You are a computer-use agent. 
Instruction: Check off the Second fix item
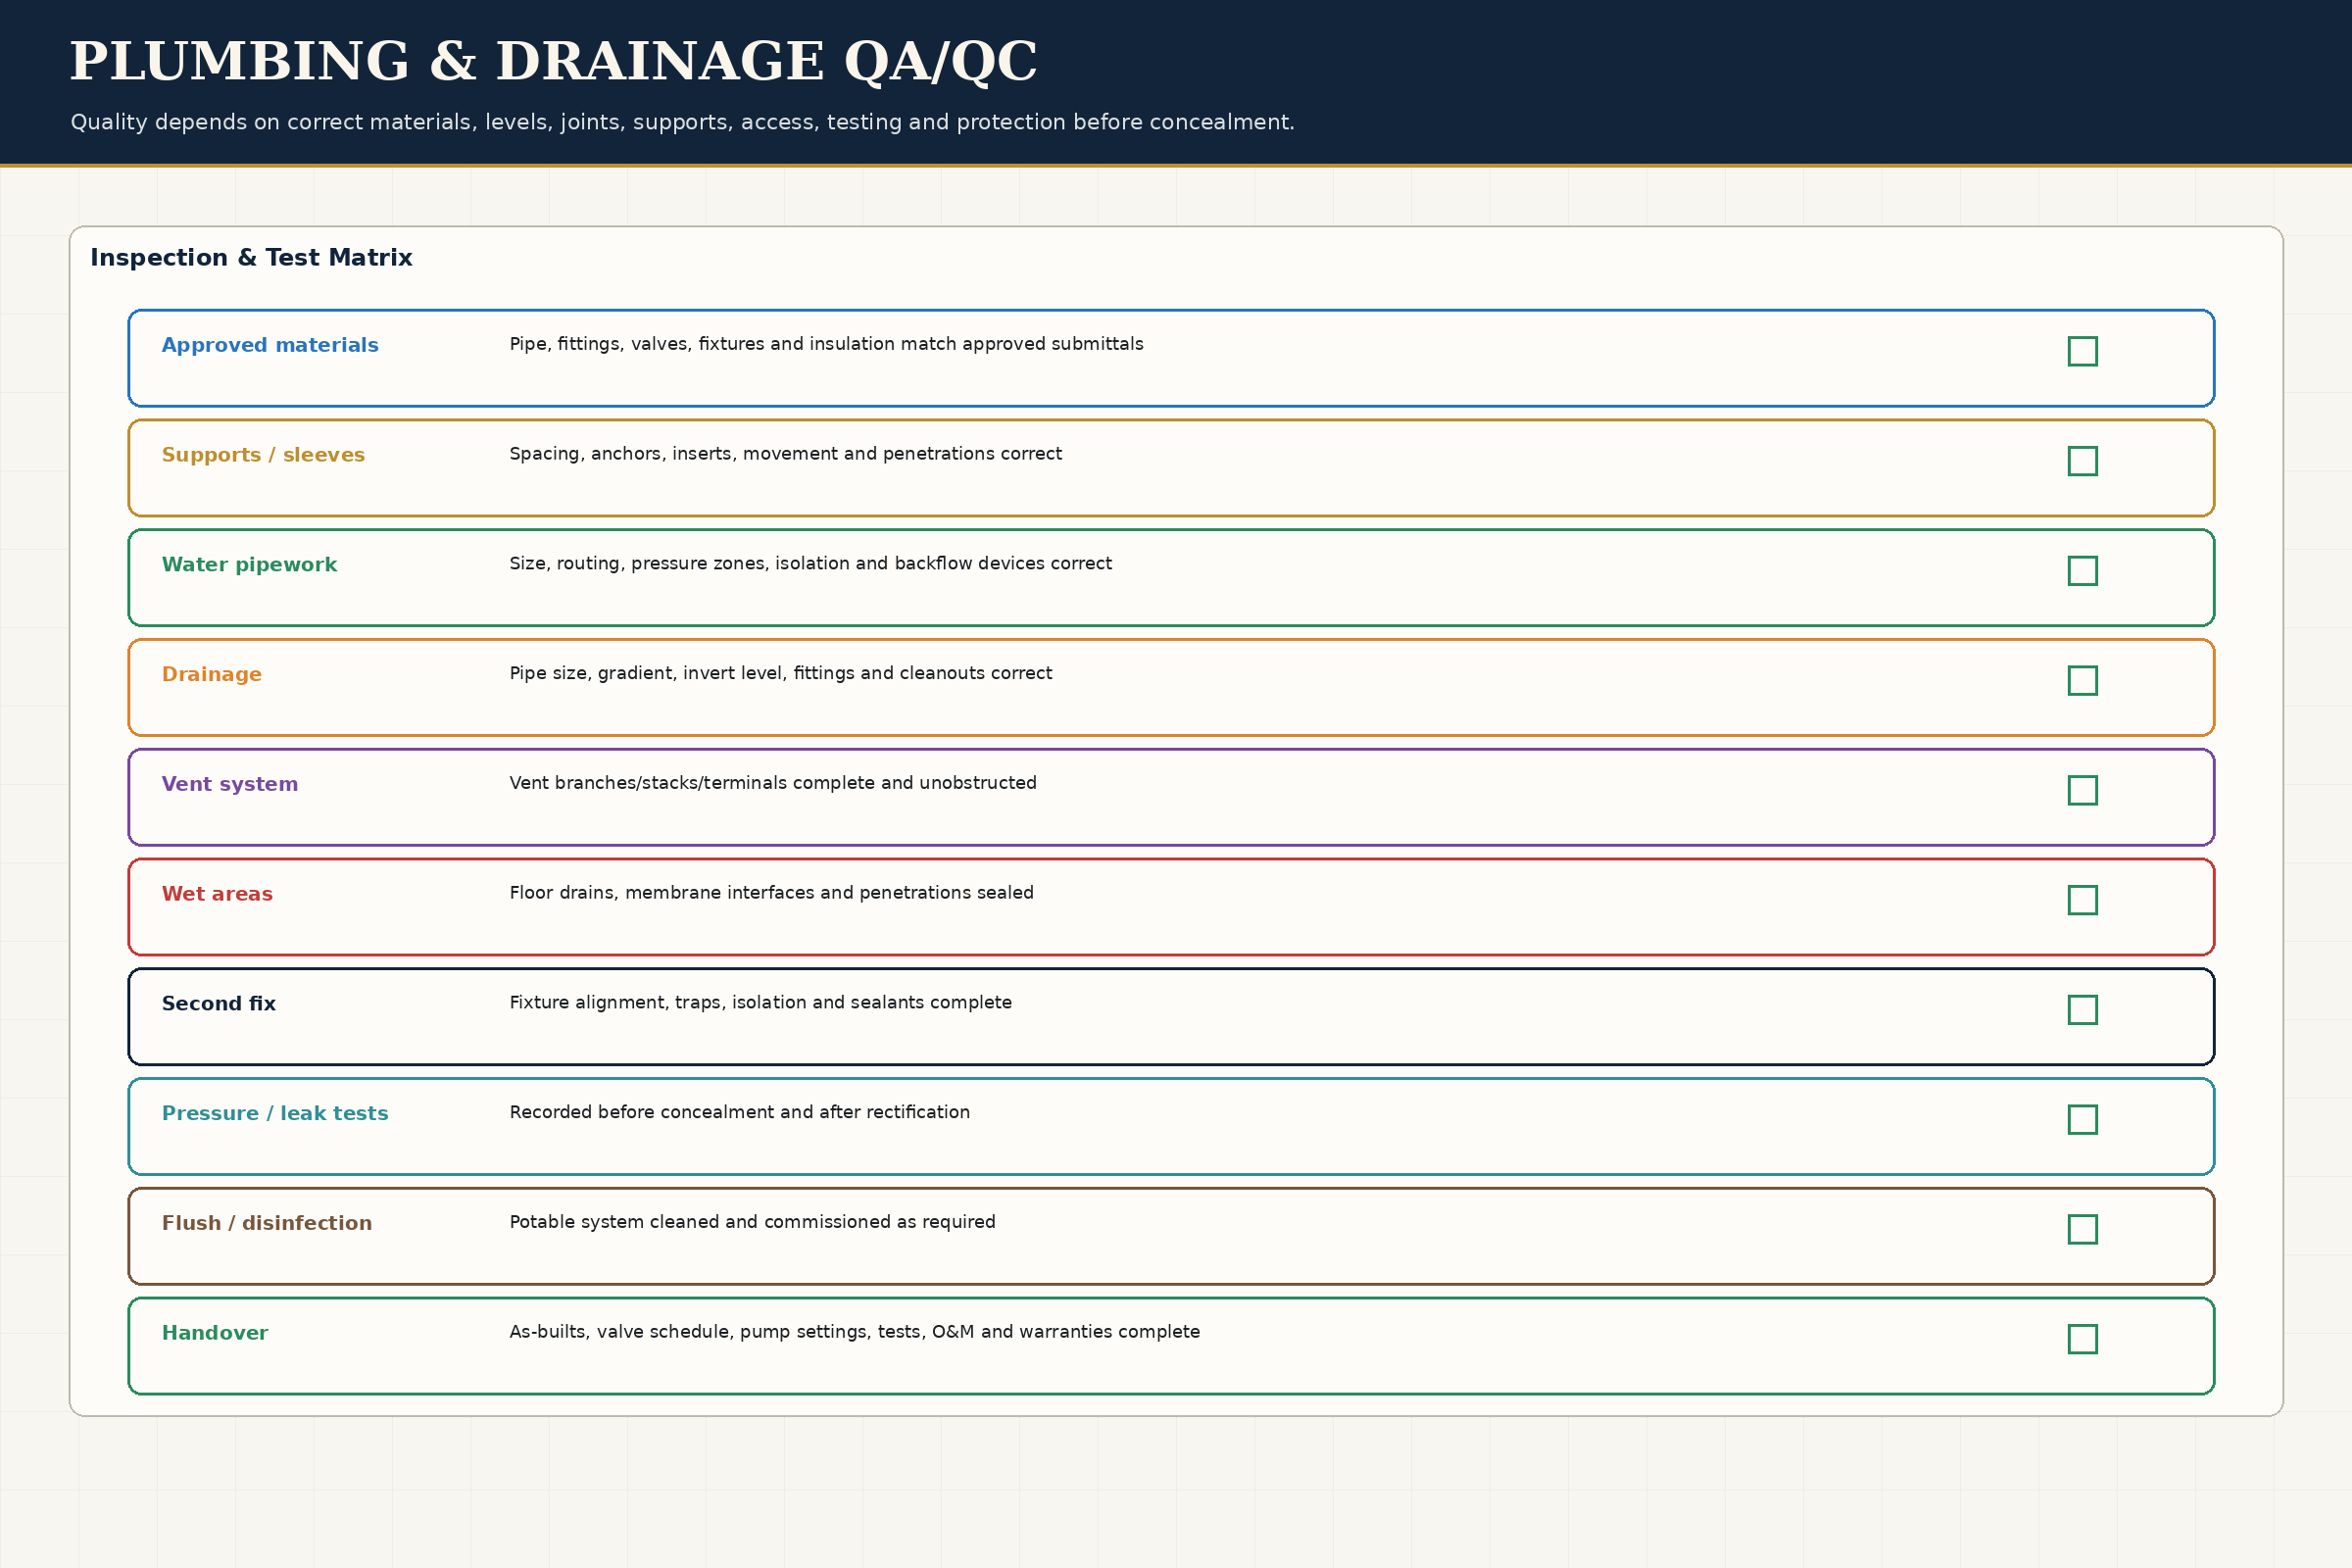[2083, 1010]
